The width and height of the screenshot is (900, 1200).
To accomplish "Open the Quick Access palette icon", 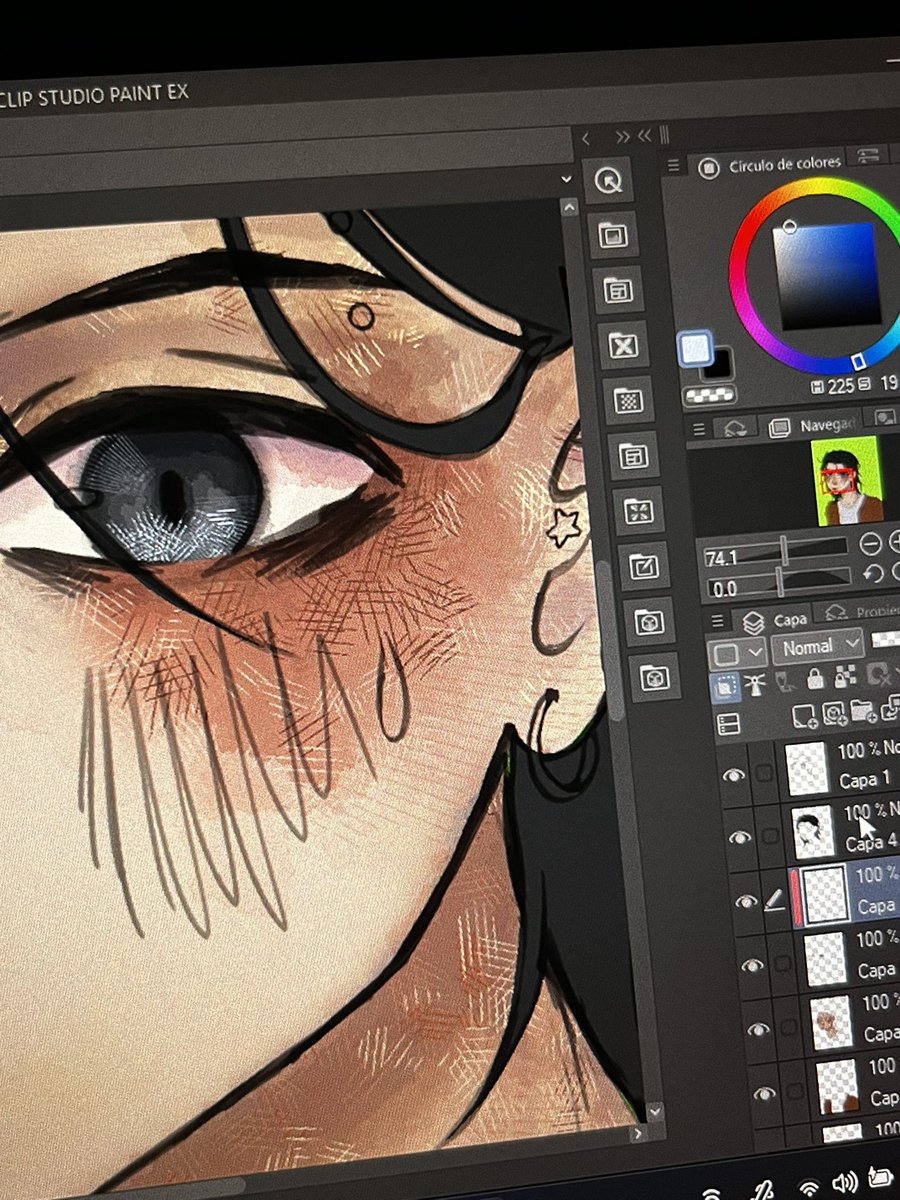I will 607,180.
